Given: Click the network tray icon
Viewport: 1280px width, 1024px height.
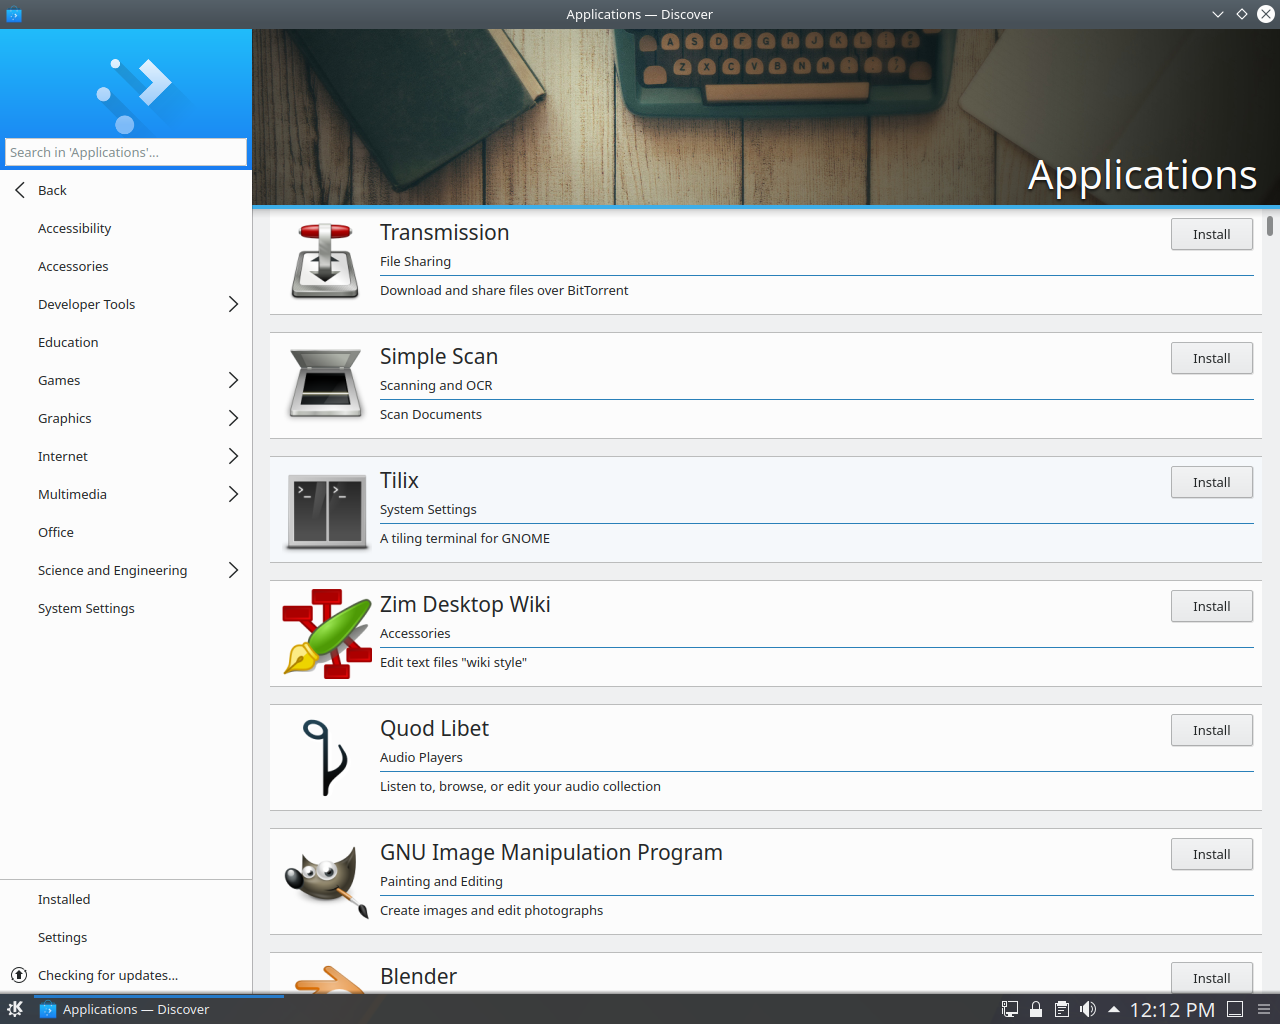Looking at the screenshot, I should [1010, 1009].
